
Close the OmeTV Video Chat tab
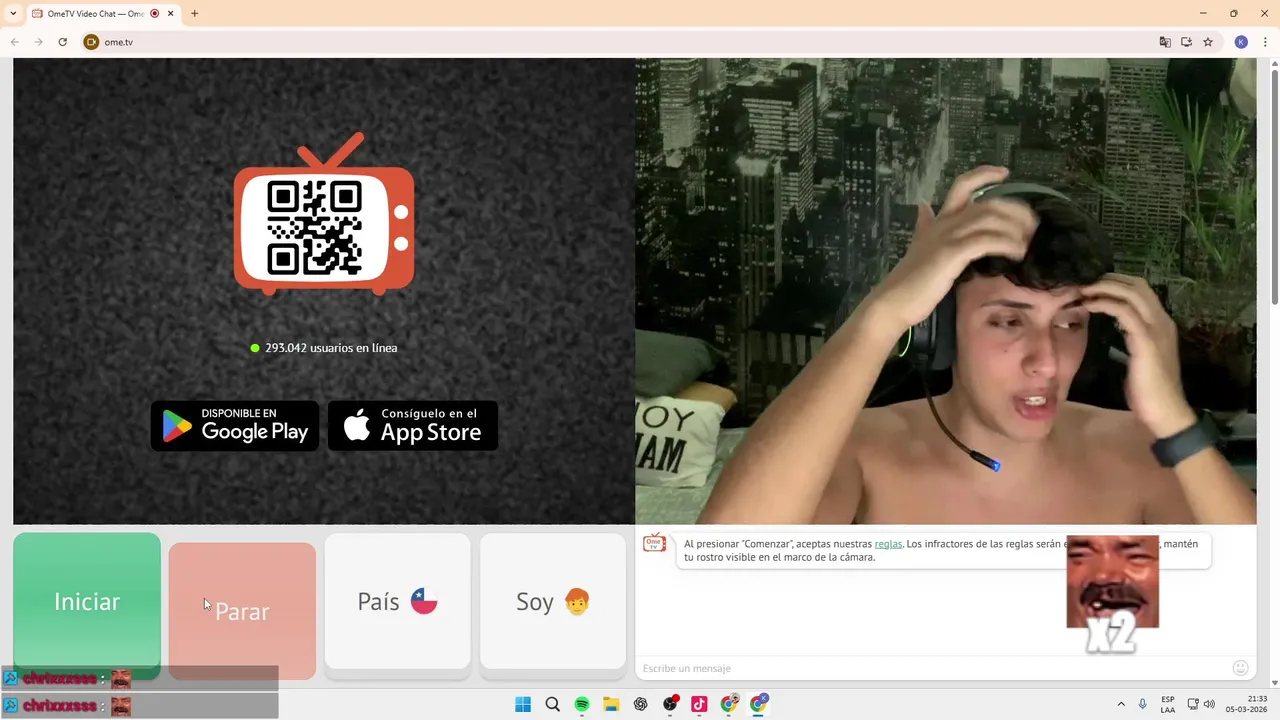pos(171,14)
